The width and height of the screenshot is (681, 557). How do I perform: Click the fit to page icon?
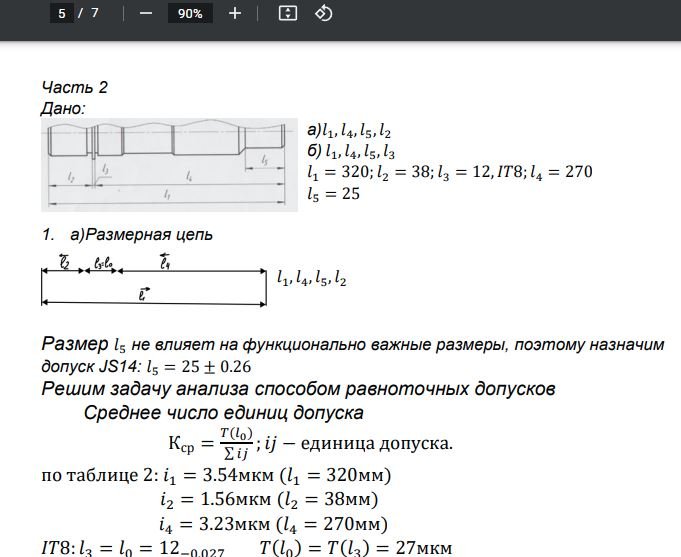pyautogui.click(x=288, y=13)
